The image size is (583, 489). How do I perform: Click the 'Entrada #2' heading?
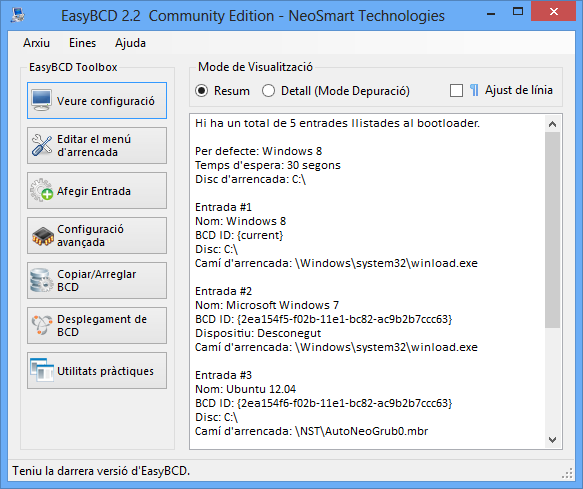pos(223,291)
